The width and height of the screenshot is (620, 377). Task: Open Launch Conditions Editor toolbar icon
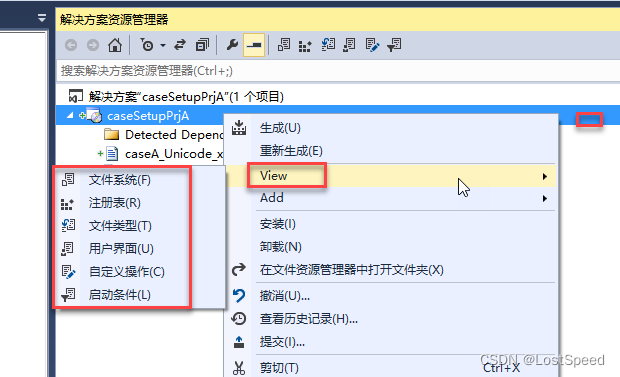pos(394,45)
